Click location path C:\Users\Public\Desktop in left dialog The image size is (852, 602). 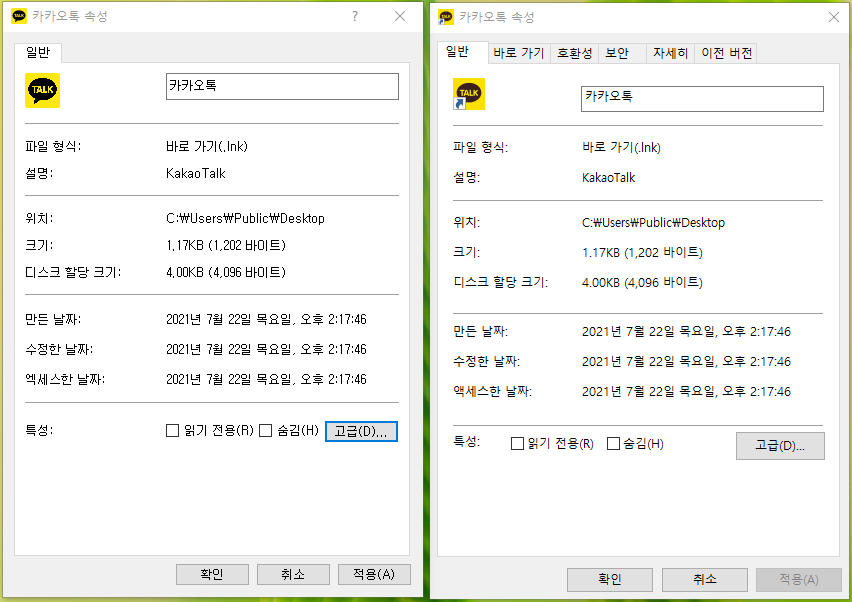246,218
